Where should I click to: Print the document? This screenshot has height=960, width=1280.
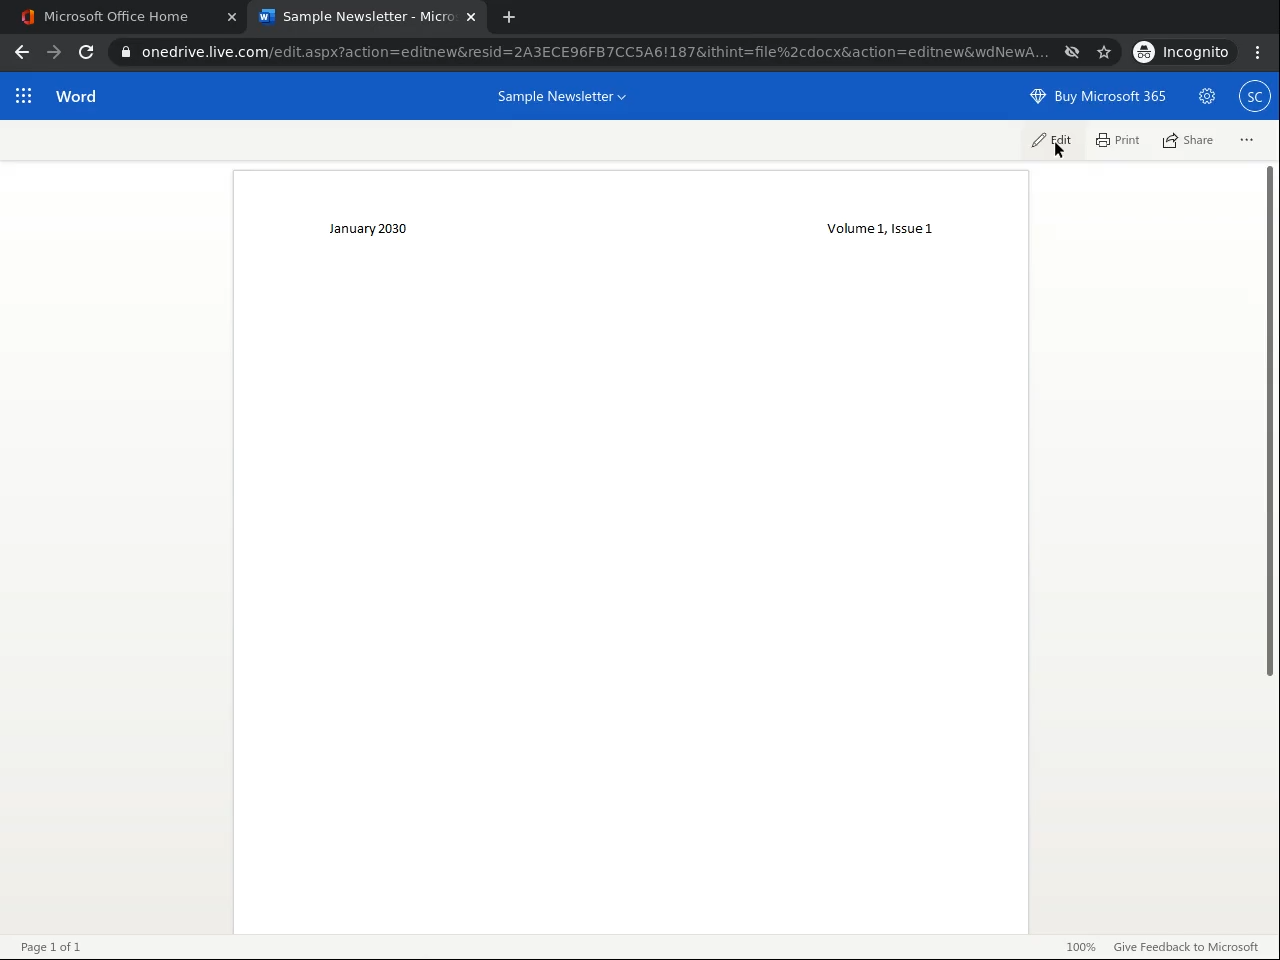point(1118,140)
